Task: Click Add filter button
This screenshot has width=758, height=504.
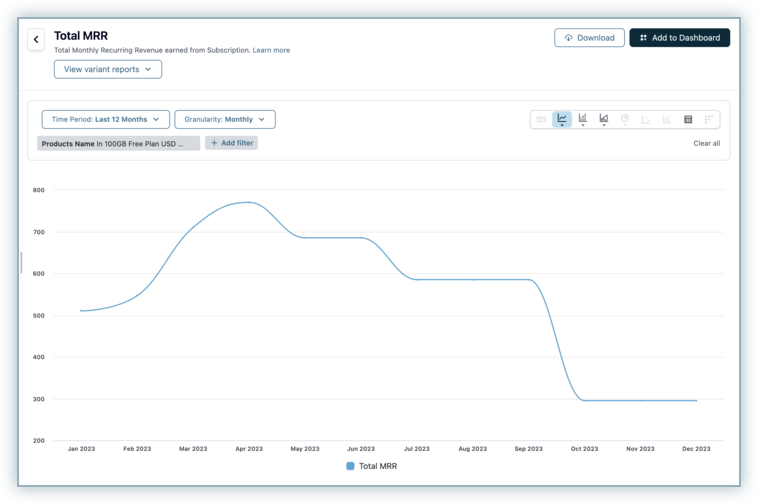Action: (231, 143)
